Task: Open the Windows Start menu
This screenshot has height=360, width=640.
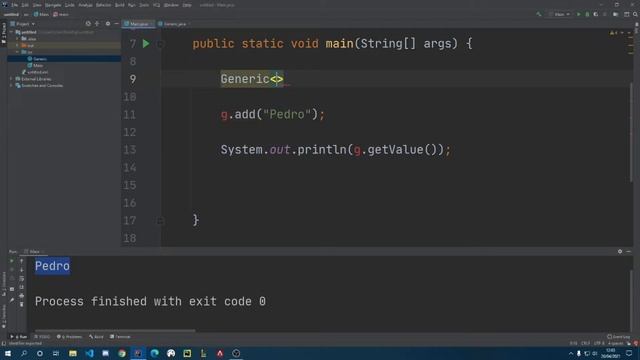Action: (x=8, y=353)
